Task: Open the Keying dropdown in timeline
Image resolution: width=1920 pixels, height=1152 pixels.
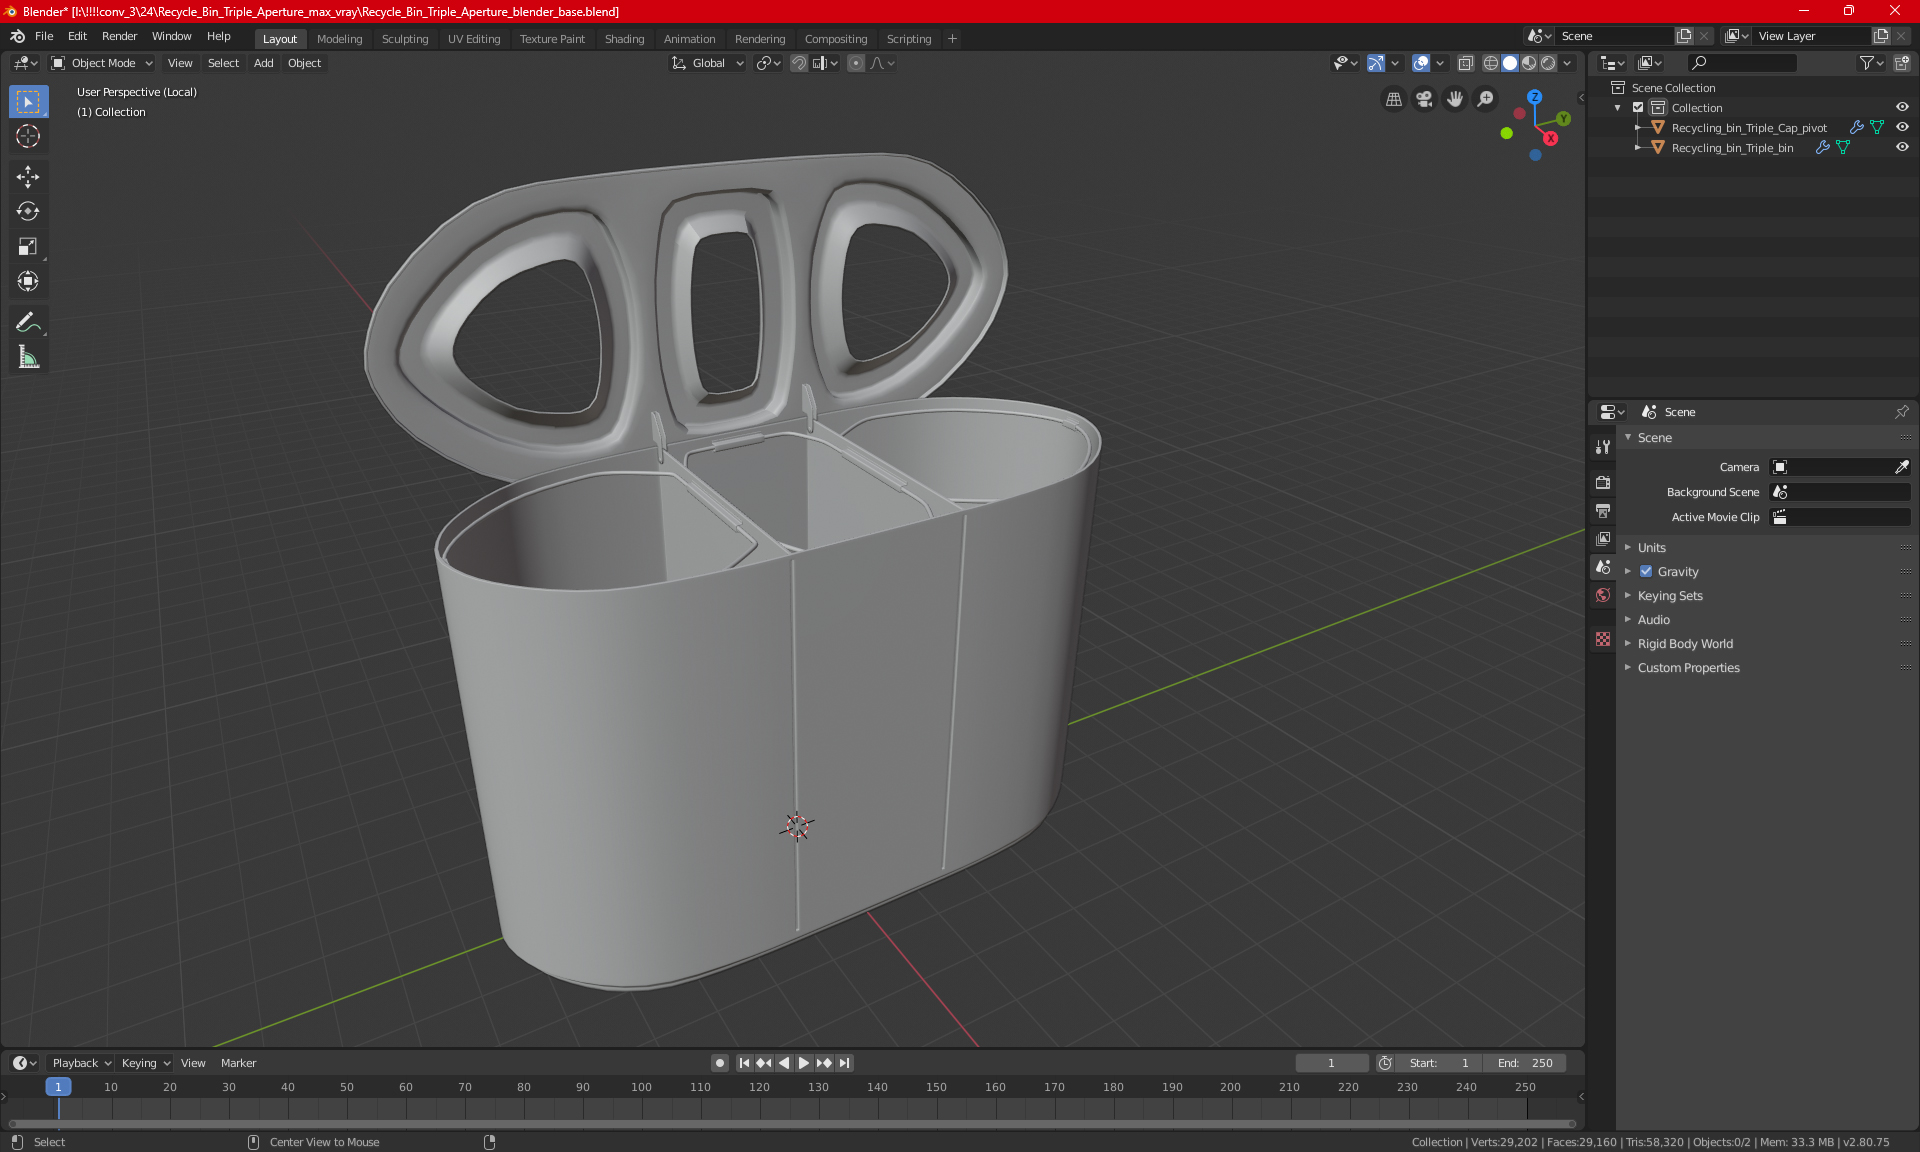Action: (x=145, y=1063)
